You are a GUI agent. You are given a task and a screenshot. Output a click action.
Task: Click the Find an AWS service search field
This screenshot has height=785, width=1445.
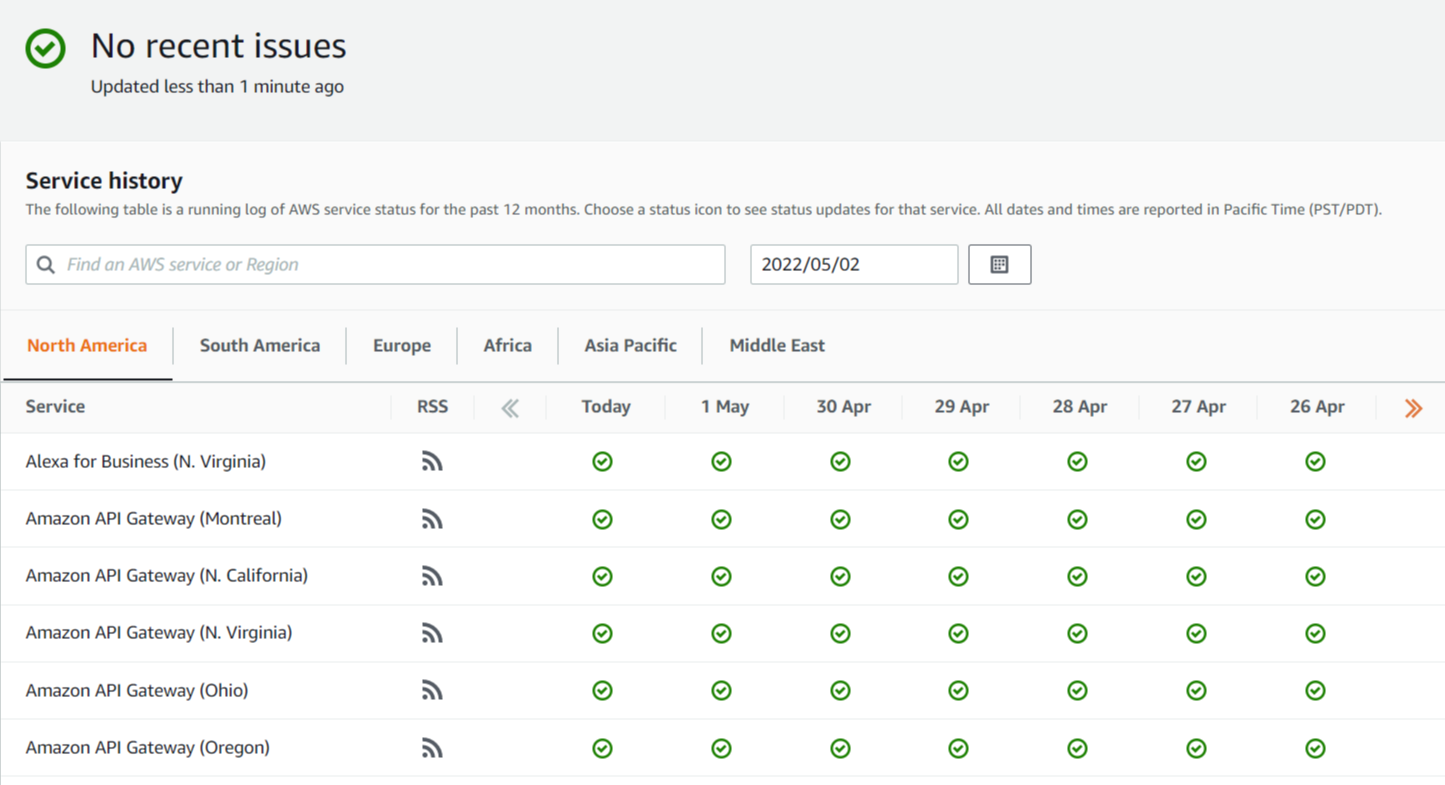[x=390, y=265]
